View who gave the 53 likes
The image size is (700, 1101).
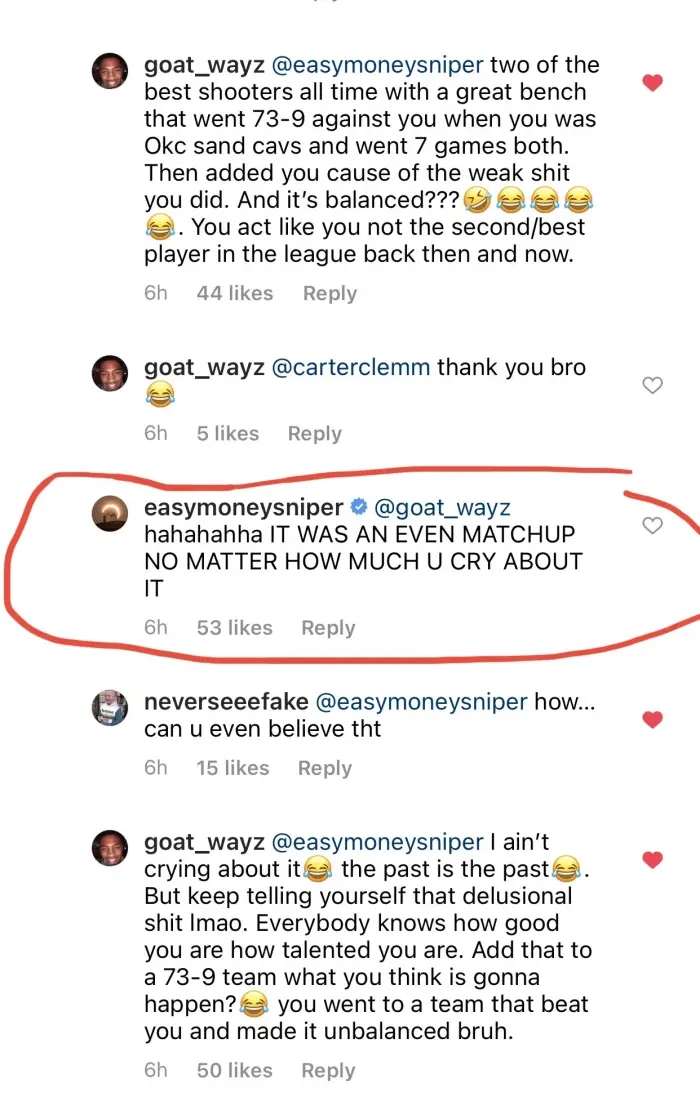click(234, 628)
